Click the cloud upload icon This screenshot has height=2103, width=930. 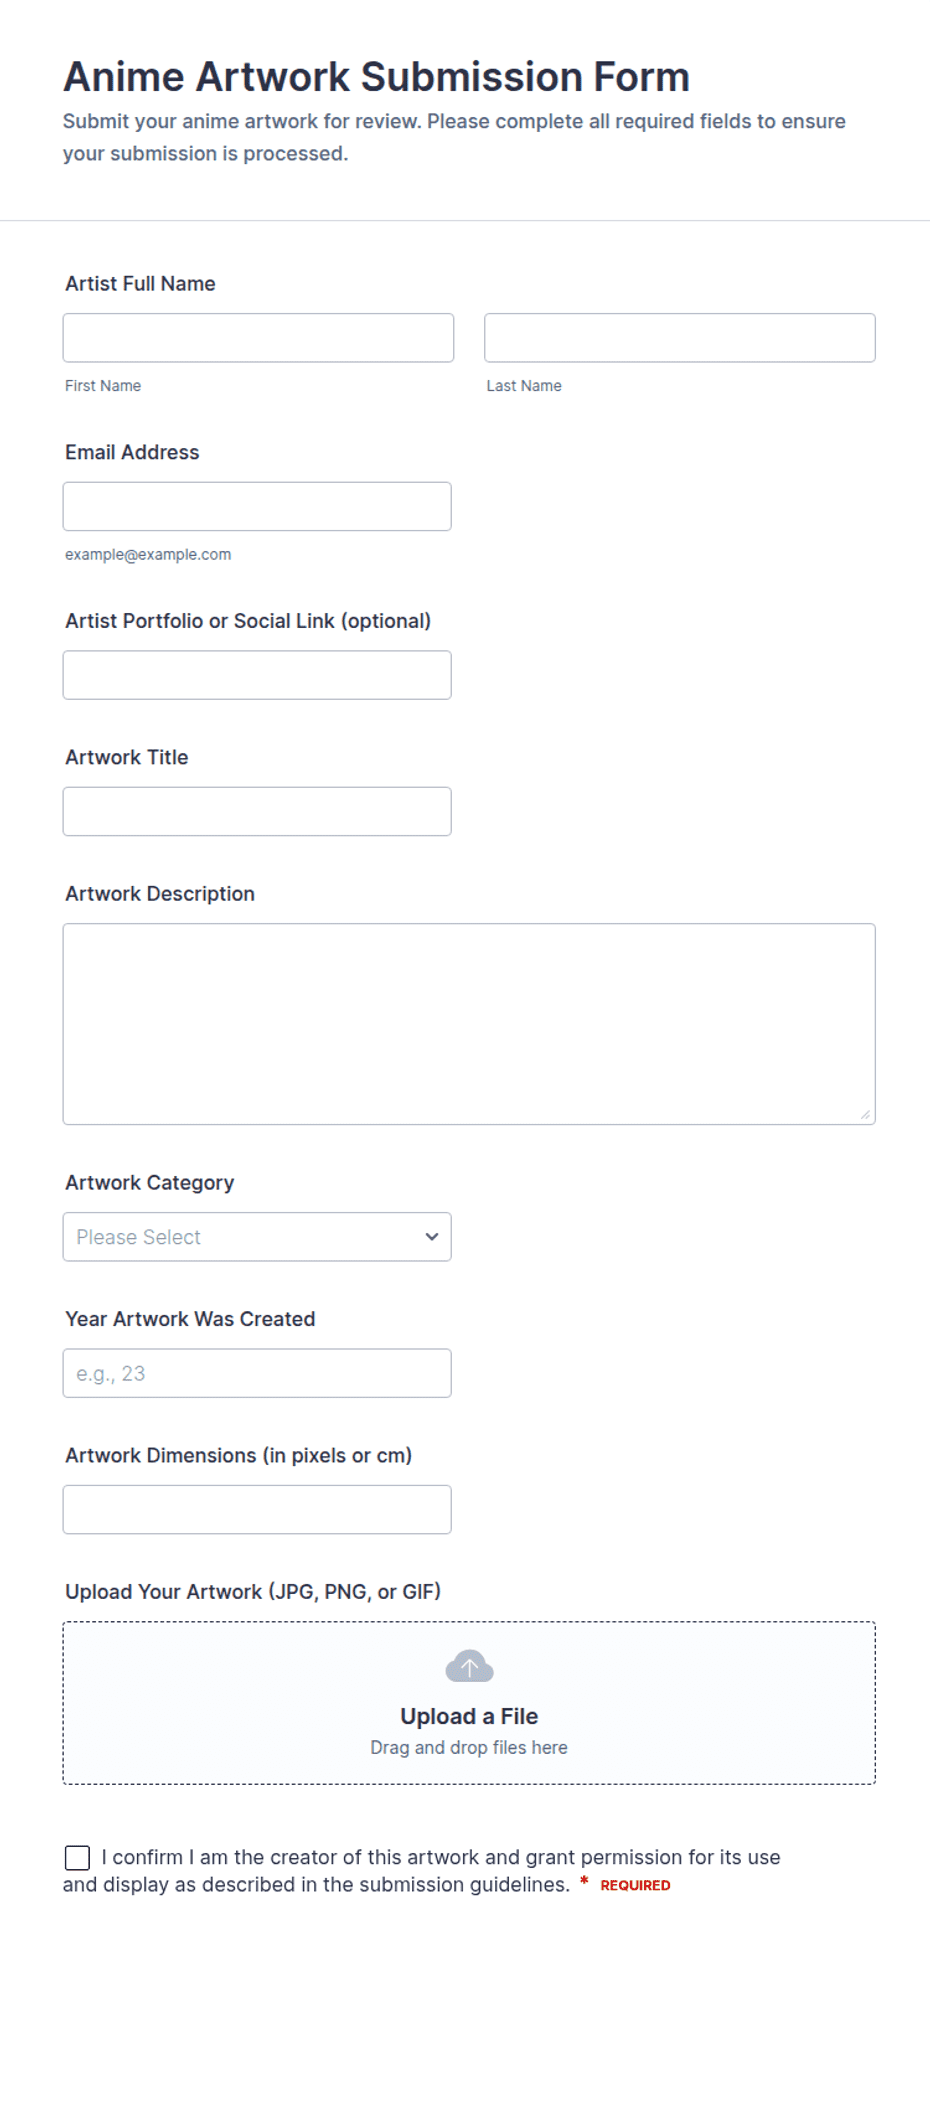(469, 1666)
